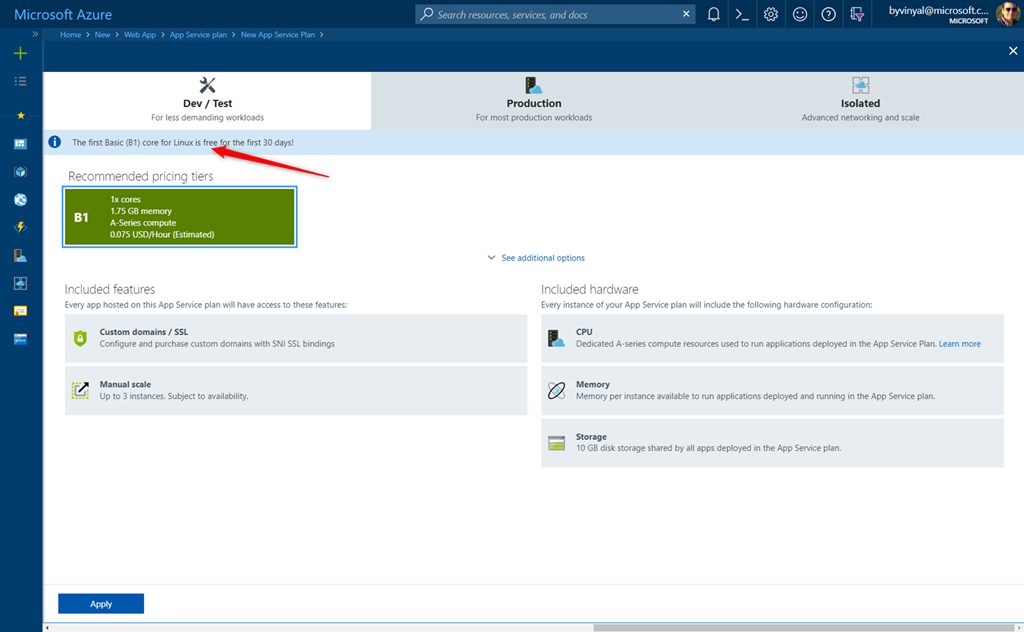Viewport: 1024px width, 632px height.
Task: Launch Cloud Shell from the top bar
Action: pos(742,15)
